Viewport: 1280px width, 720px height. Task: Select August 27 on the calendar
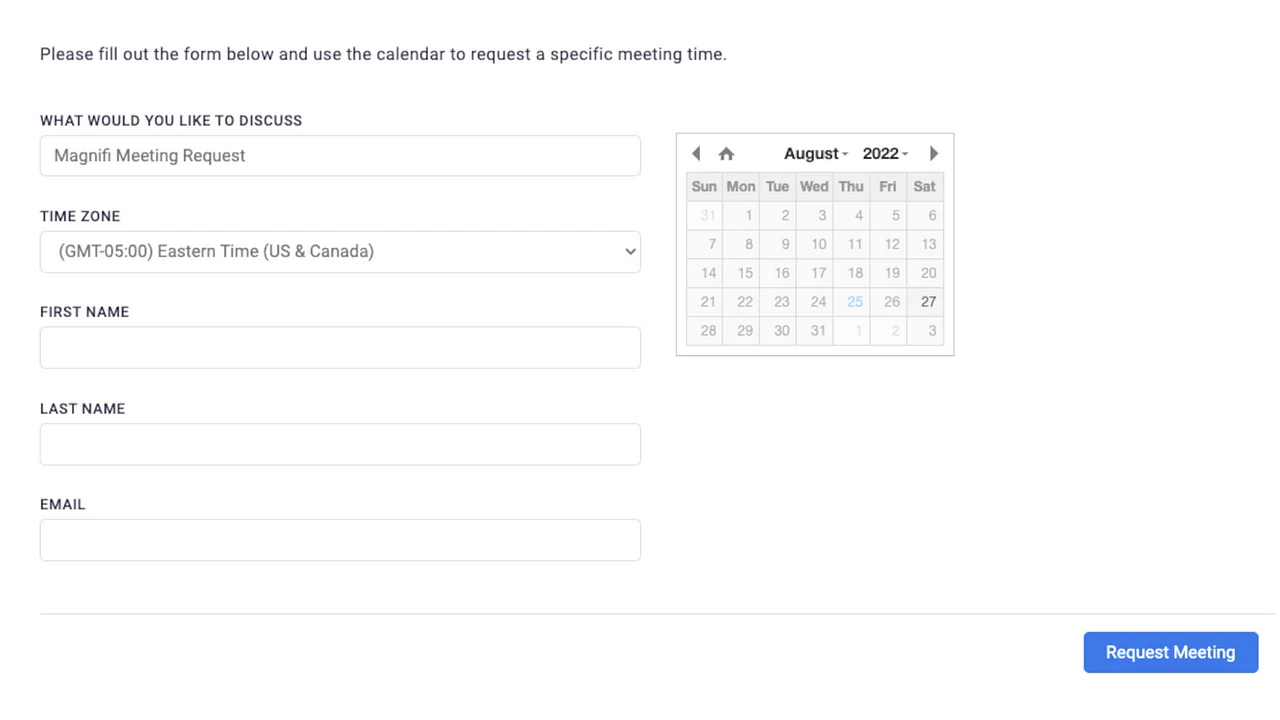928,302
